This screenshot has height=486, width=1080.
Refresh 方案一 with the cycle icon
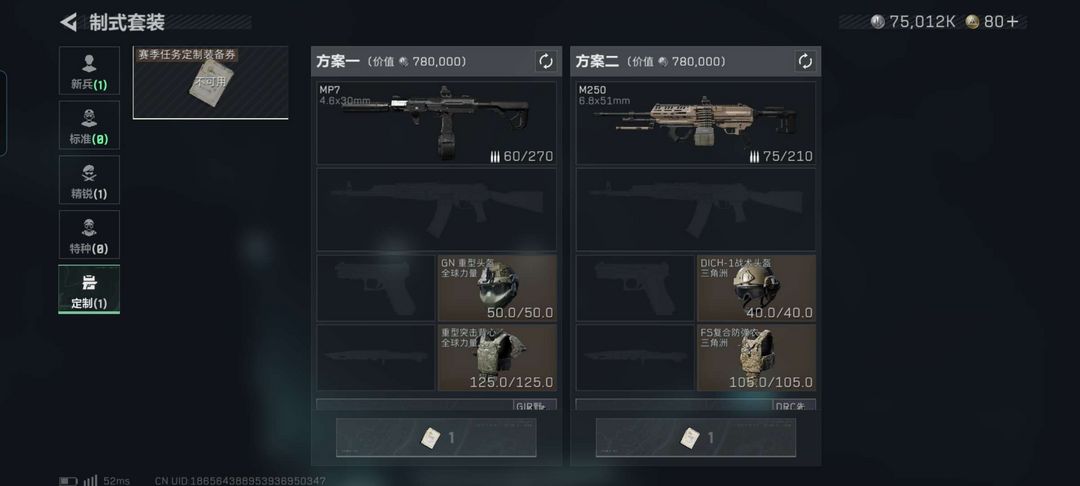tap(546, 61)
